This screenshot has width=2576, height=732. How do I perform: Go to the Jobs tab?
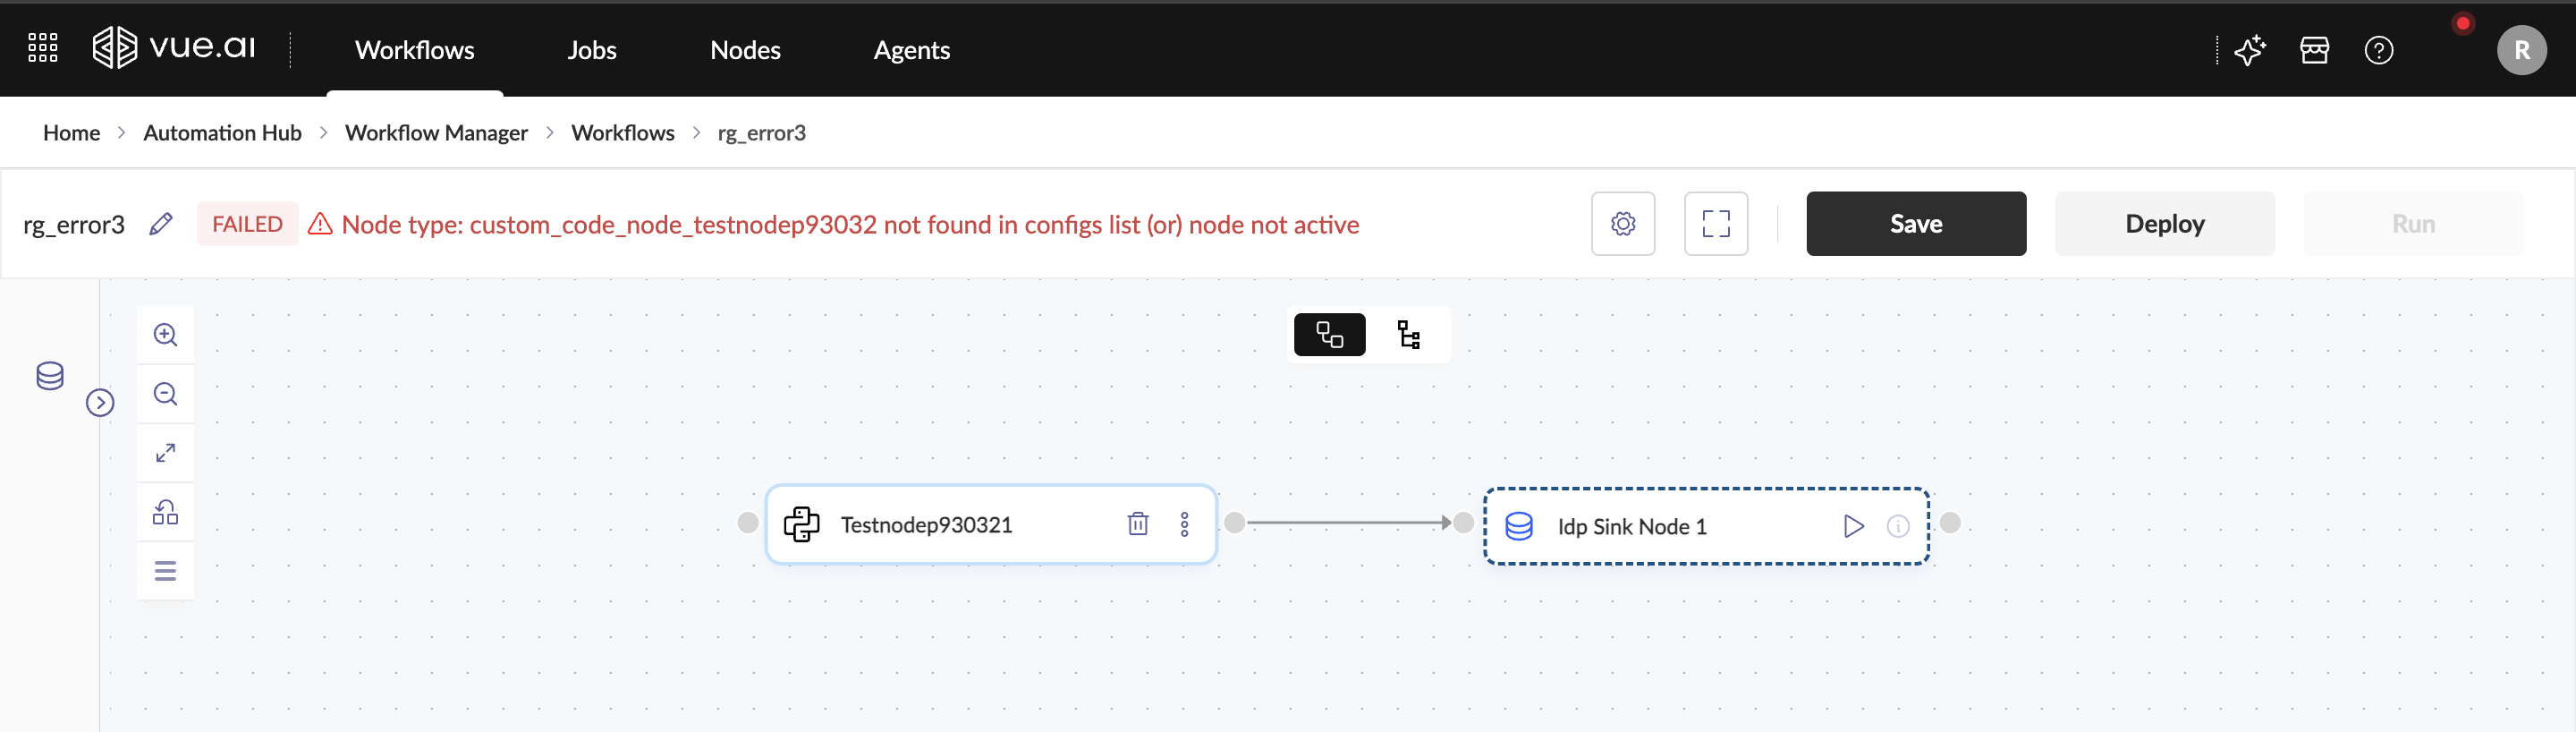[x=591, y=50]
